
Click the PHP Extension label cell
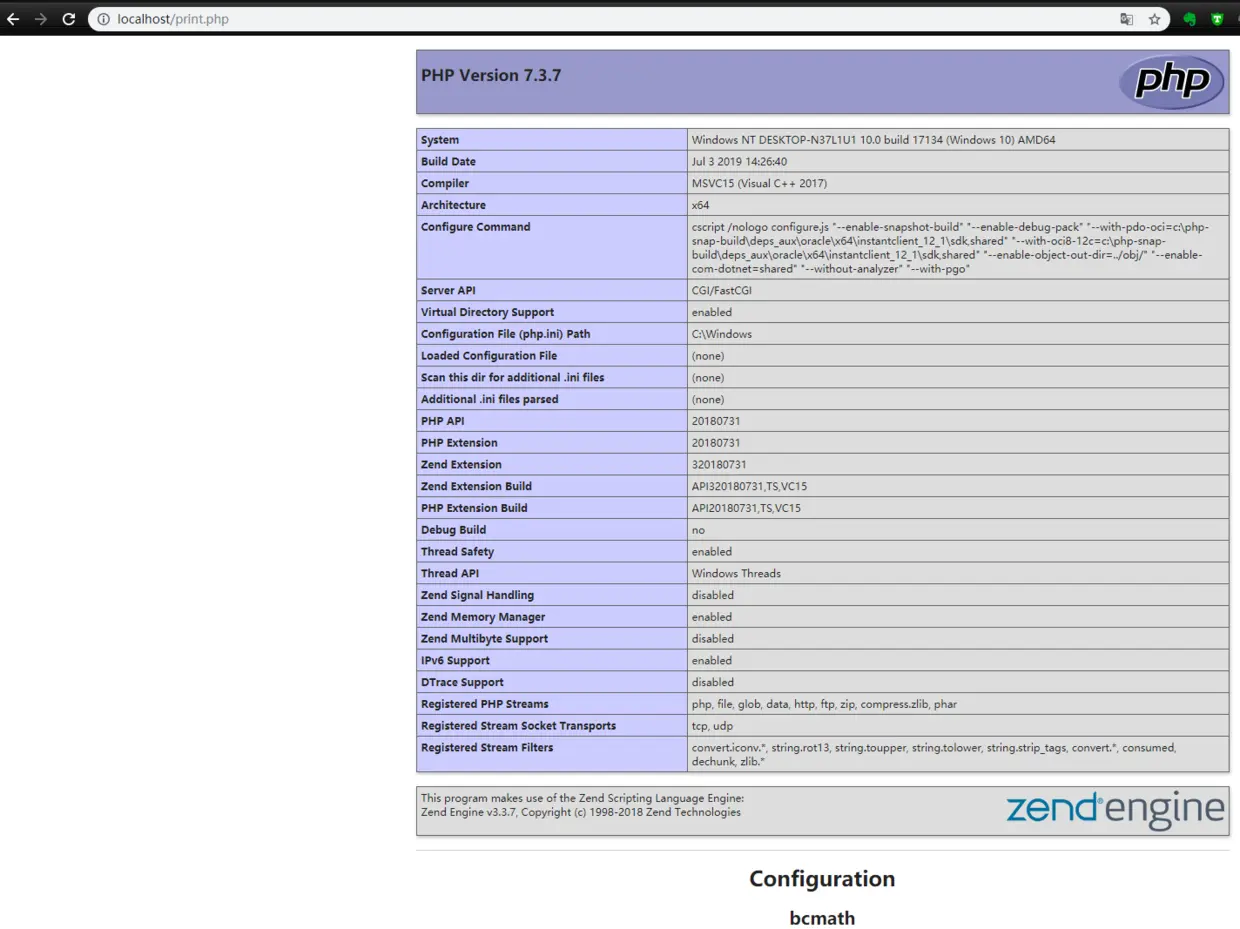(x=552, y=442)
